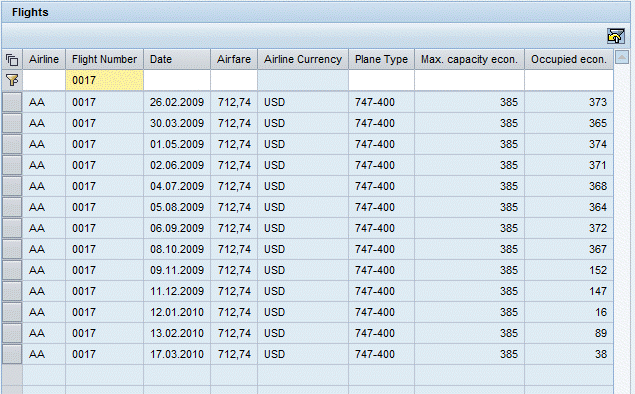This screenshot has width=635, height=394.
Task: Open the table settings icon top right
Action: pos(616,36)
